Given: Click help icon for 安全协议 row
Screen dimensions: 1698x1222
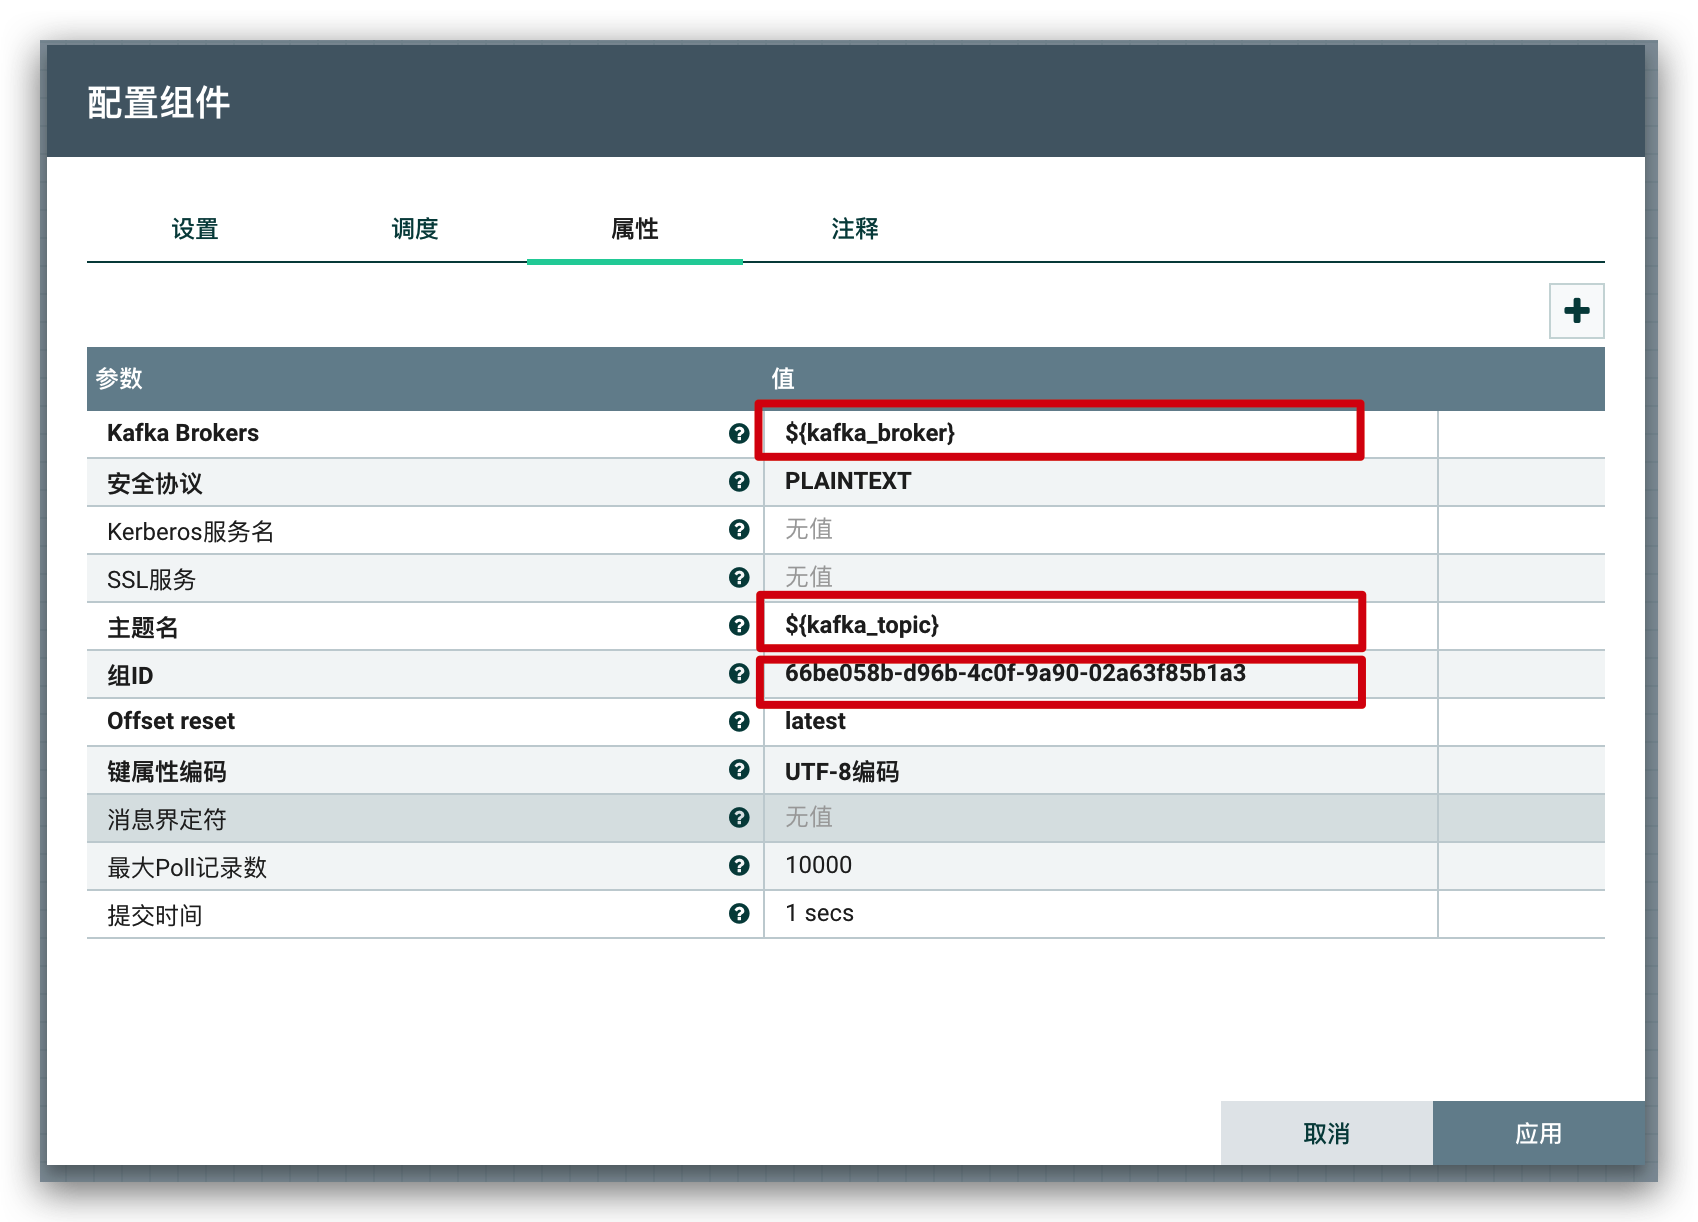Looking at the screenshot, I should tap(739, 482).
